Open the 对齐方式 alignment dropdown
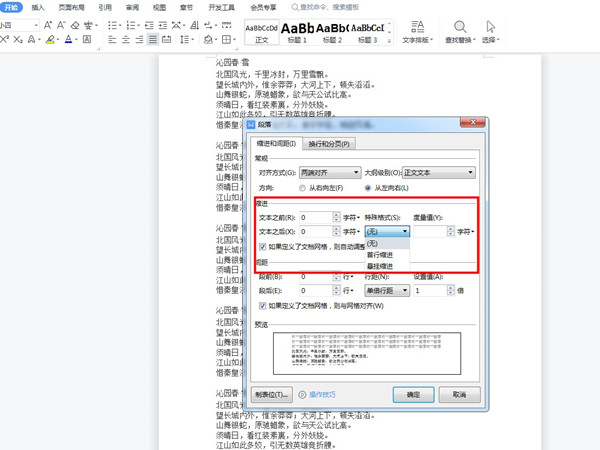Screen dimensions: 600x450 [329, 172]
